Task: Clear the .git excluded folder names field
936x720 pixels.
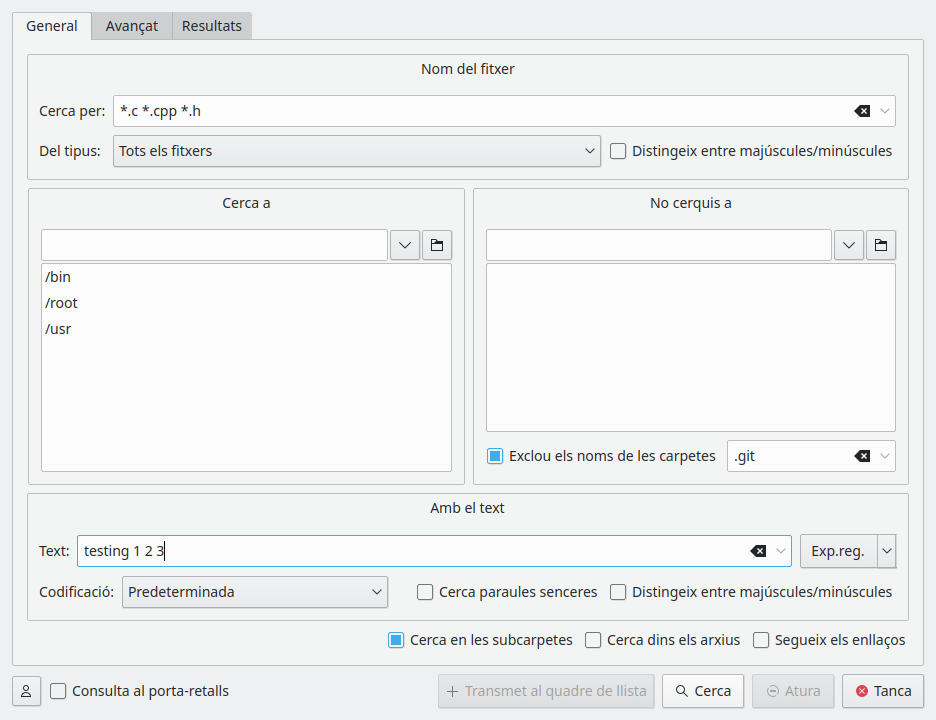Action: (862, 456)
